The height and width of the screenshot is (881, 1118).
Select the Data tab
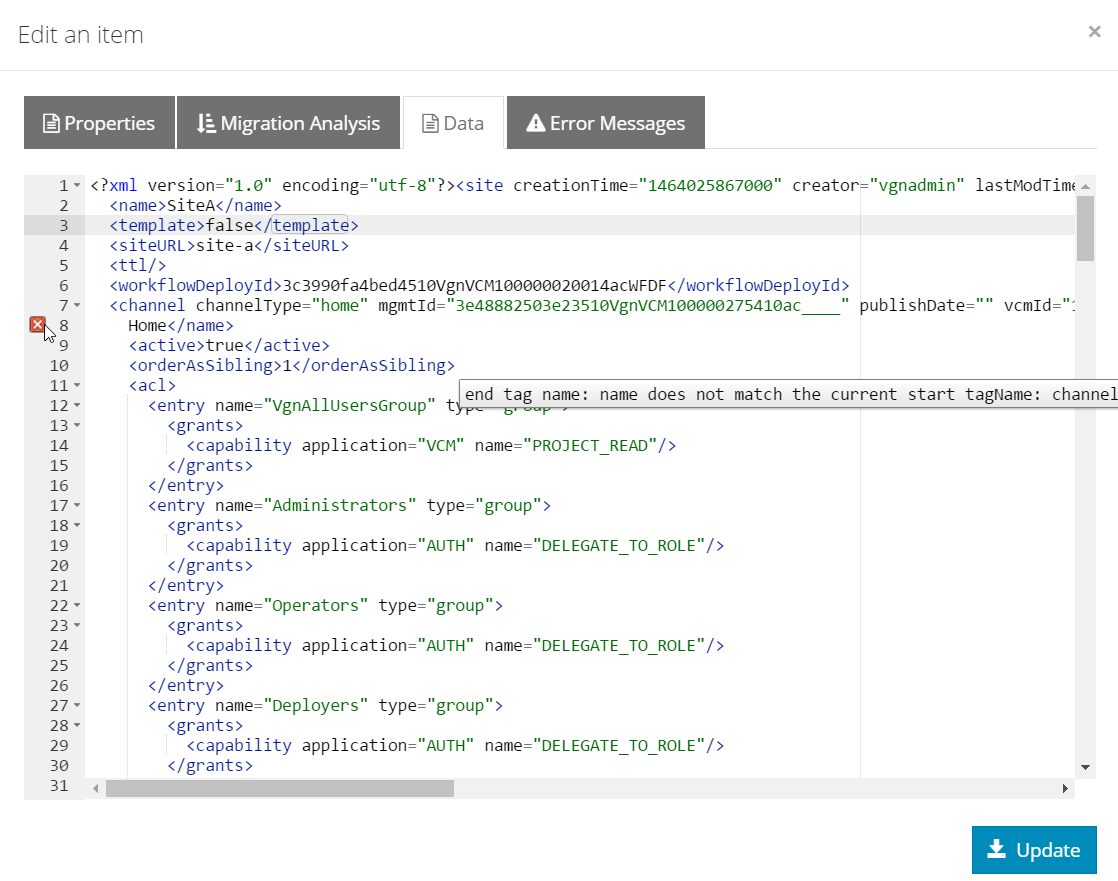[453, 123]
